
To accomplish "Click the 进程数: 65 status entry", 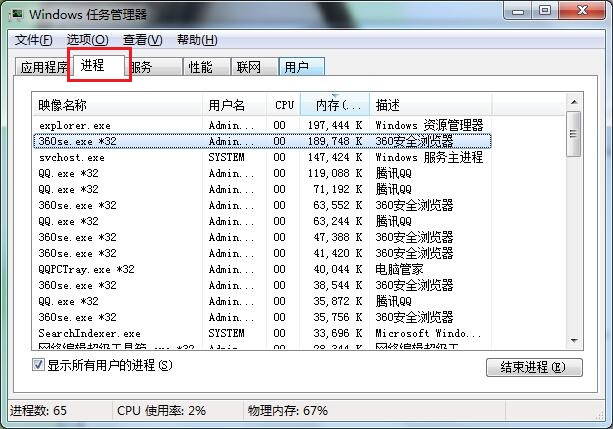I will coord(38,411).
